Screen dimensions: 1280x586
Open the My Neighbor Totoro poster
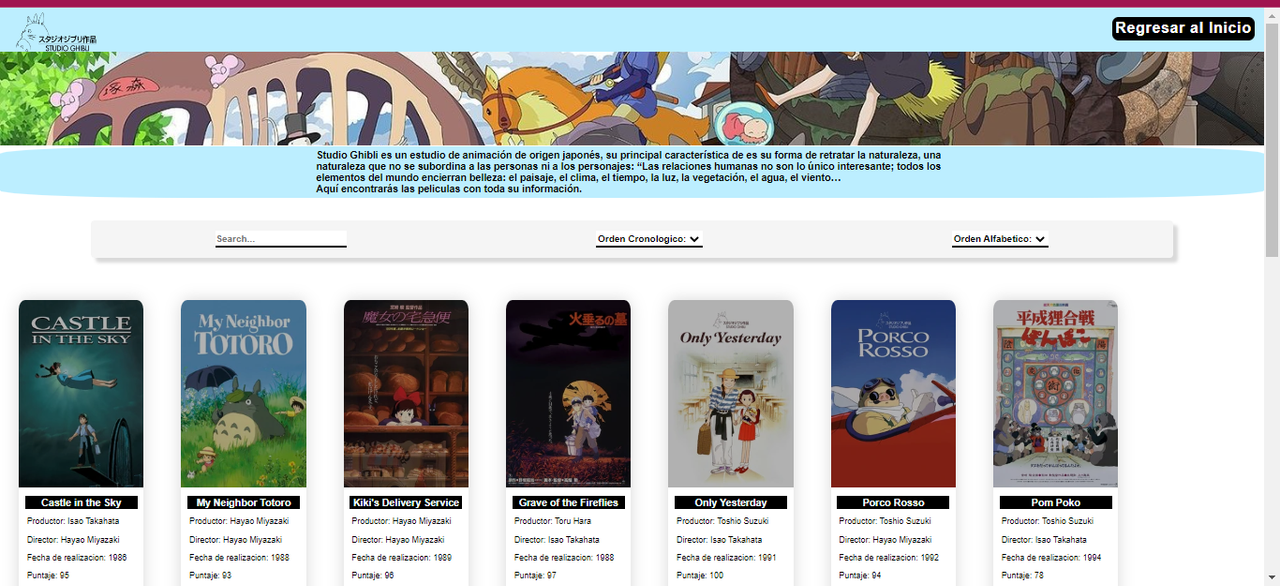244,394
